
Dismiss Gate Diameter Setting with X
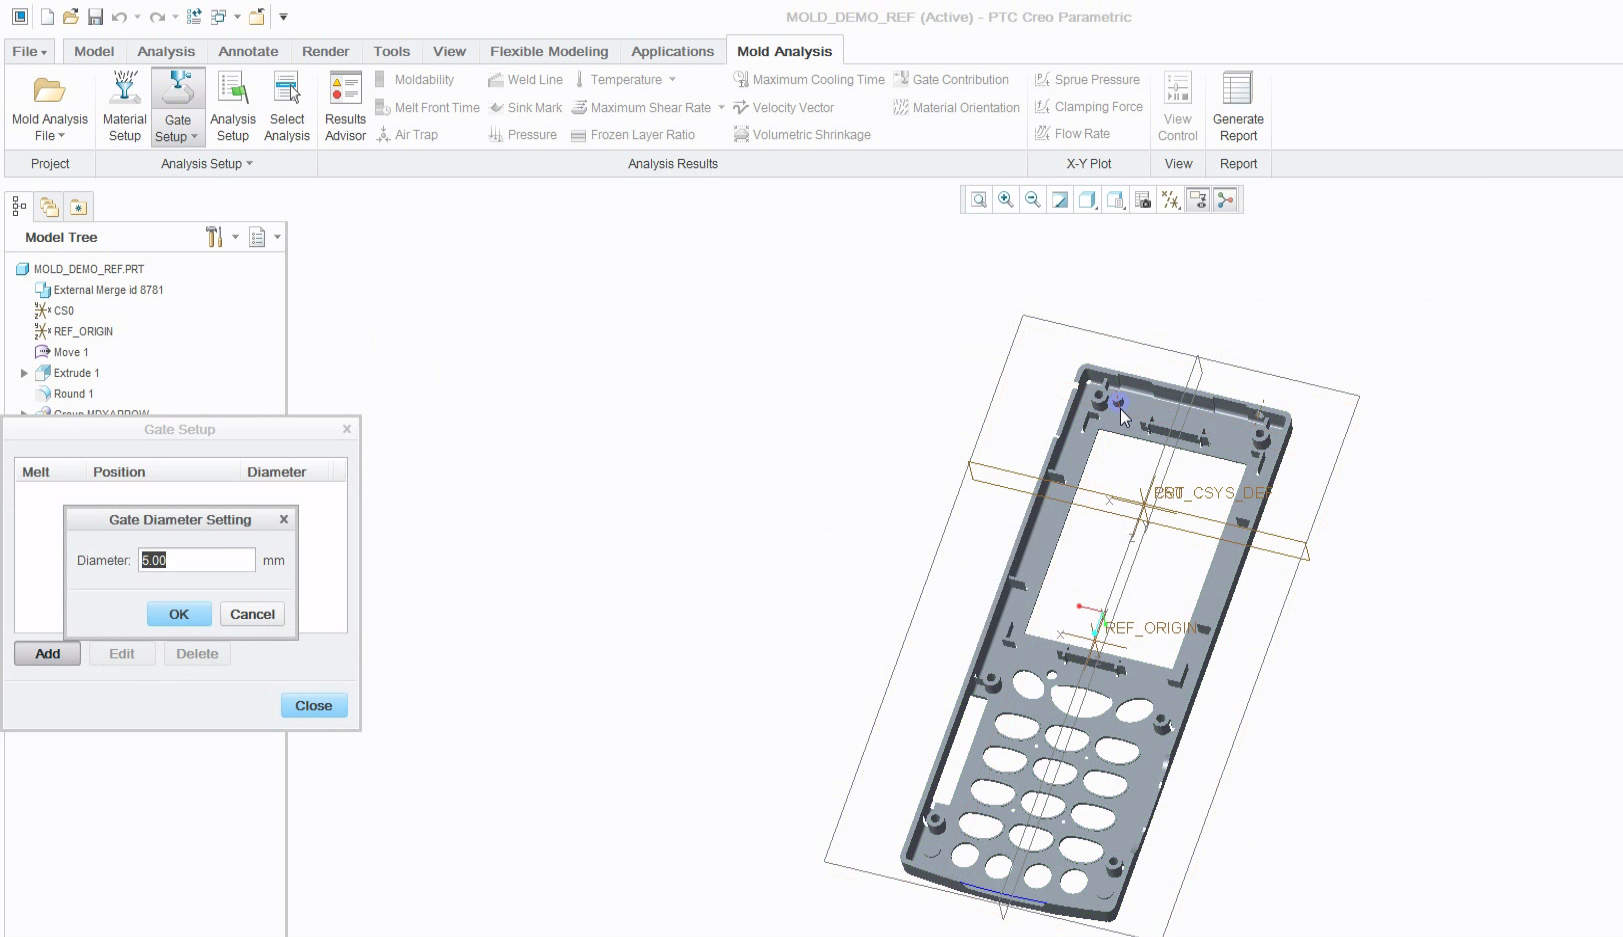click(x=284, y=519)
